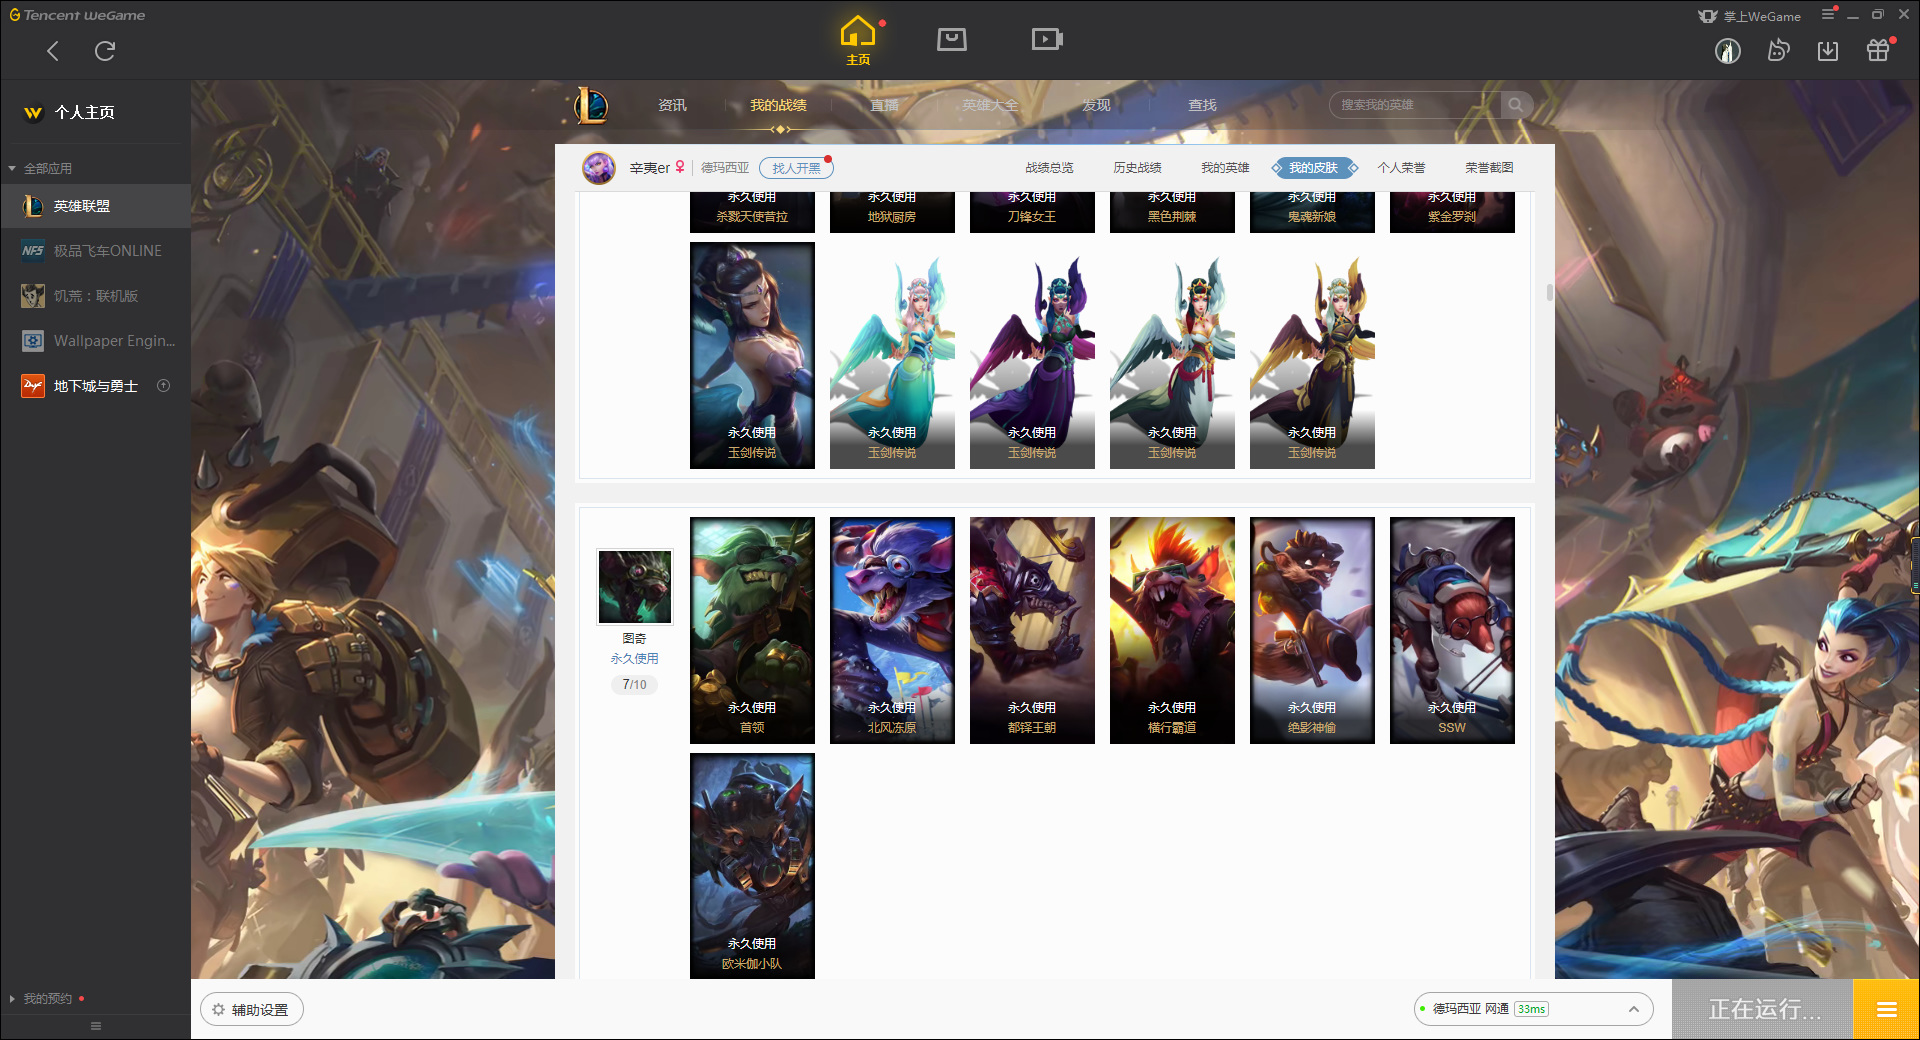Open the 首领 Twitch skin card
The width and height of the screenshot is (1920, 1040).
(752, 630)
